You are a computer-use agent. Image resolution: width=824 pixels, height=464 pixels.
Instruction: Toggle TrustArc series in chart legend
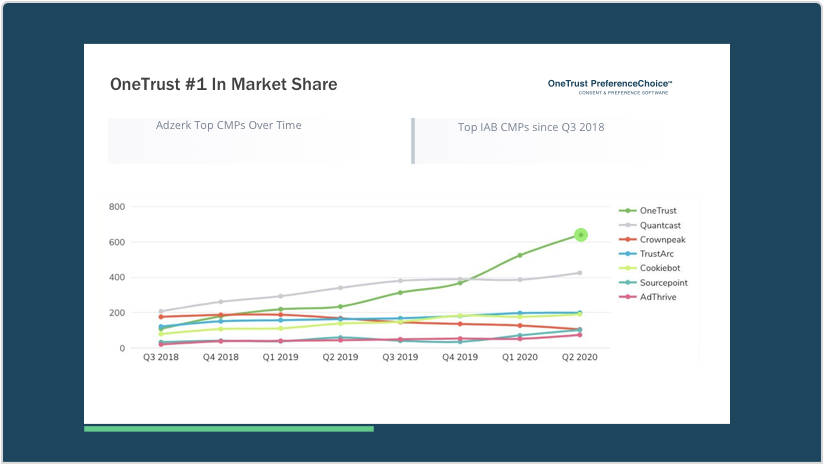646,254
